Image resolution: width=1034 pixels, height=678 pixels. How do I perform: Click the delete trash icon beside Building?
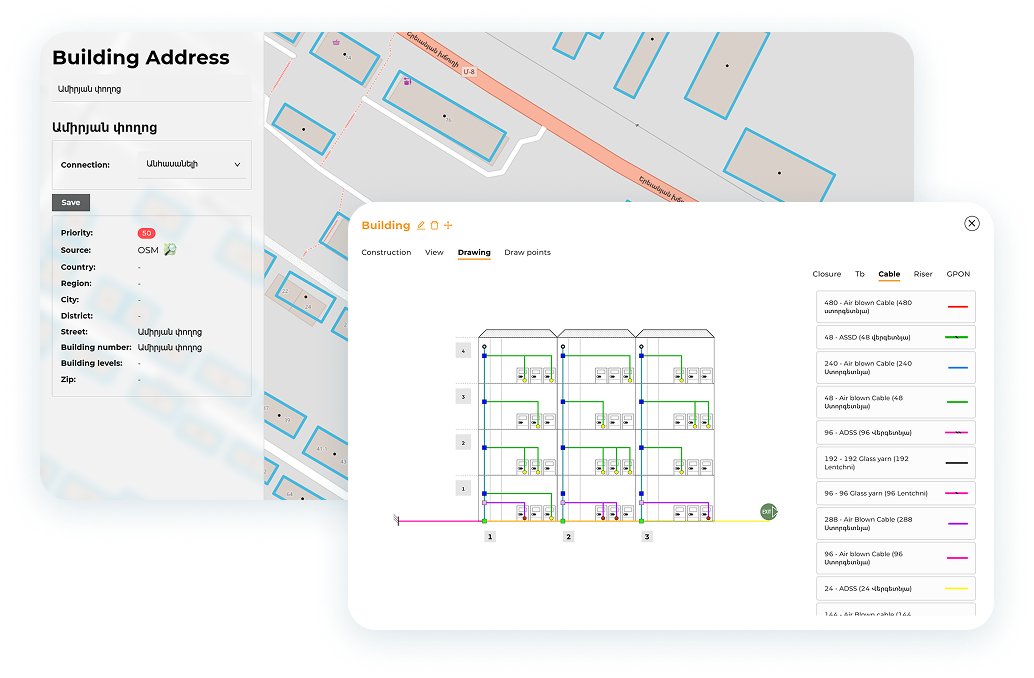coord(434,226)
